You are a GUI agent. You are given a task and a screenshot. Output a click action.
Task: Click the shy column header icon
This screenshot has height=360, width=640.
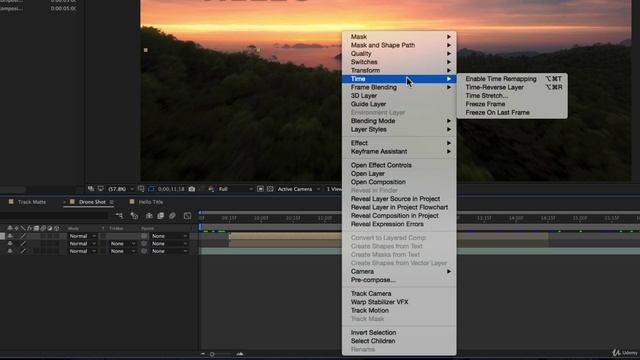click(10, 228)
